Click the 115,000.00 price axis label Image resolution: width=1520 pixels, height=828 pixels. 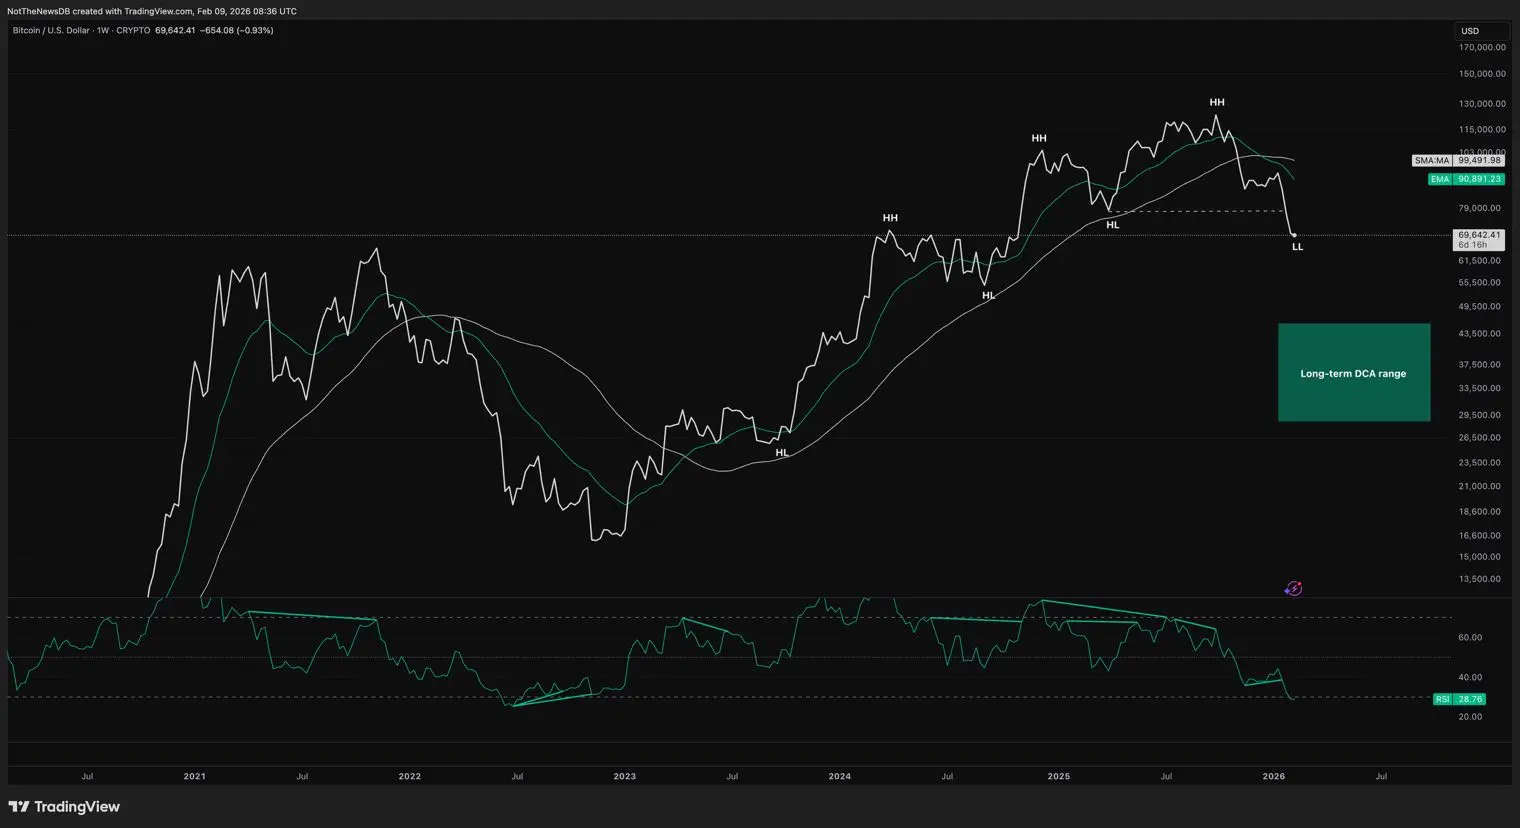coord(1482,129)
